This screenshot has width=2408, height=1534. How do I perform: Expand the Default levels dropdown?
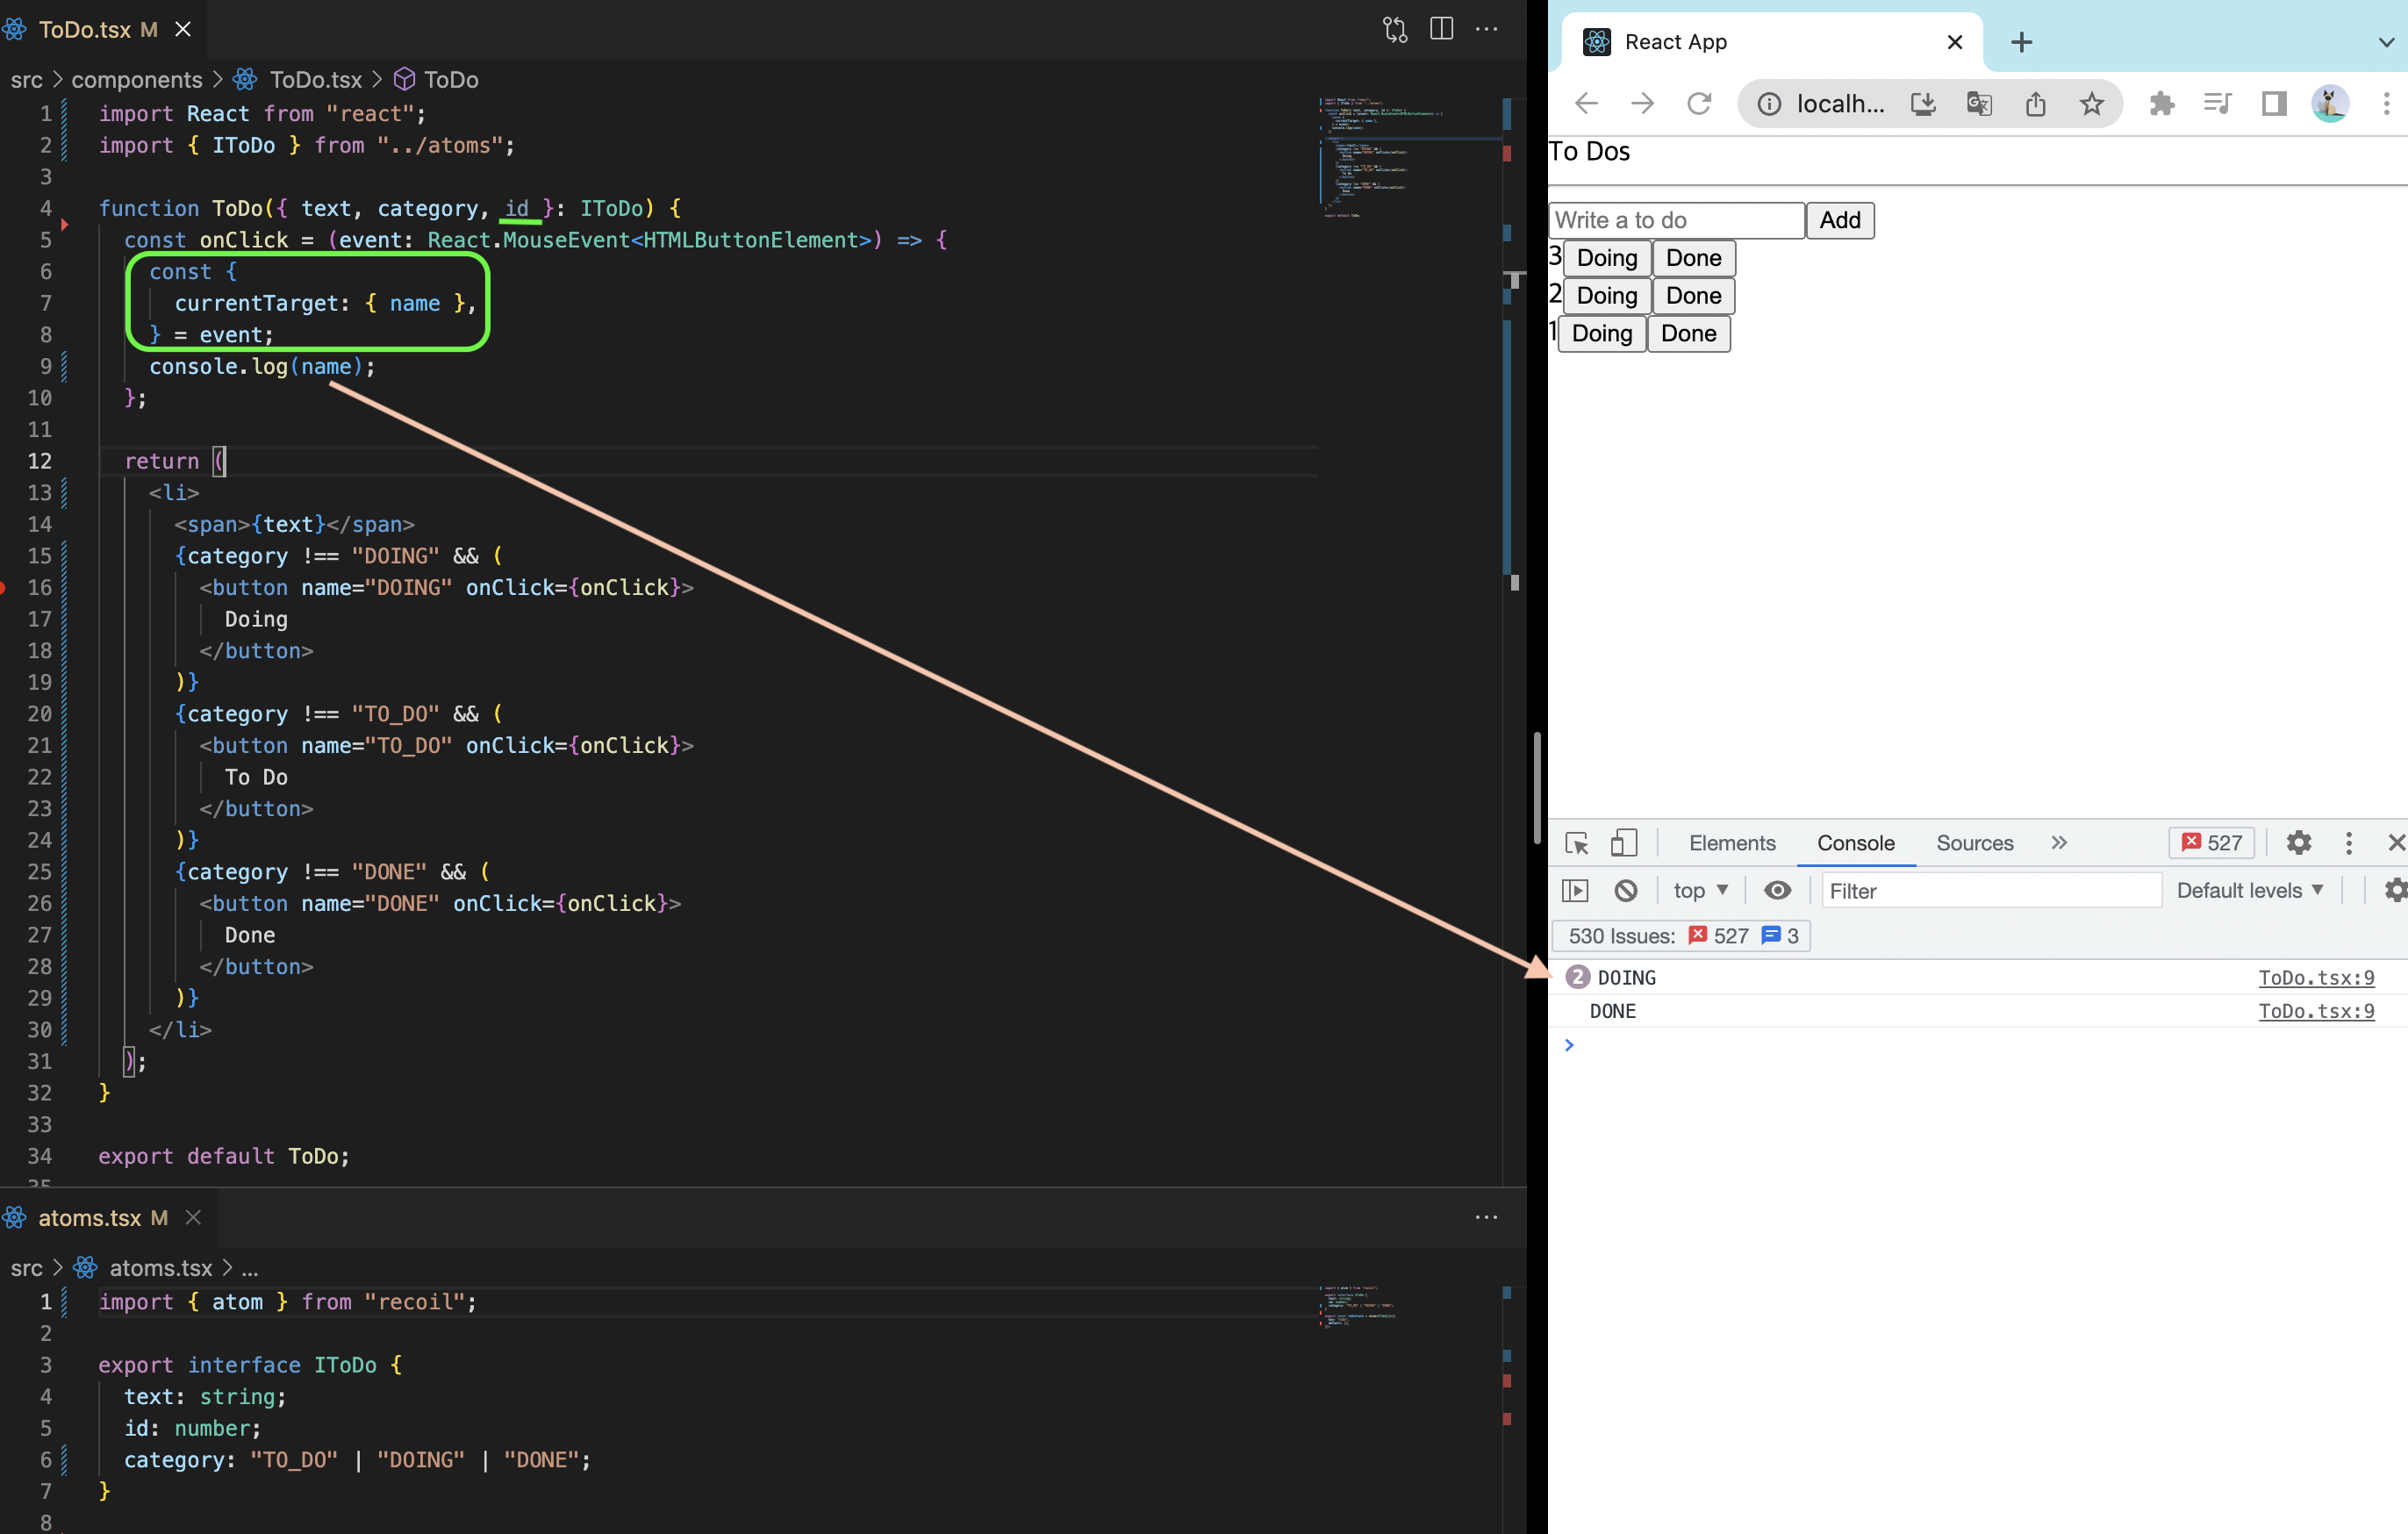pos(2249,890)
